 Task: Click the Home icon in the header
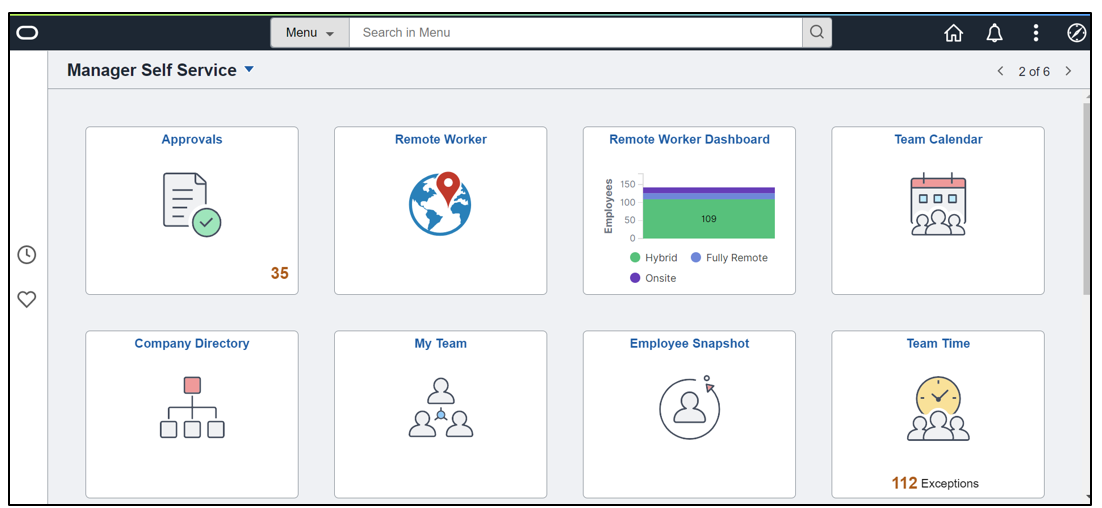[x=953, y=33]
